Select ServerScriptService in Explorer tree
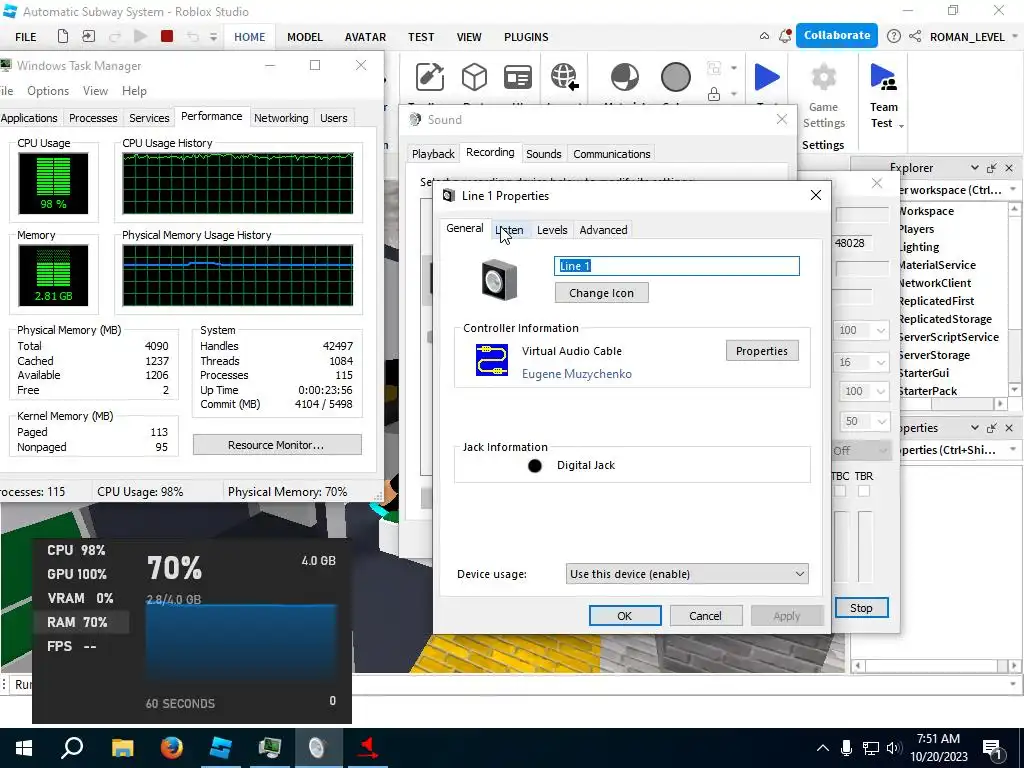This screenshot has width=1024, height=768. tap(948, 337)
